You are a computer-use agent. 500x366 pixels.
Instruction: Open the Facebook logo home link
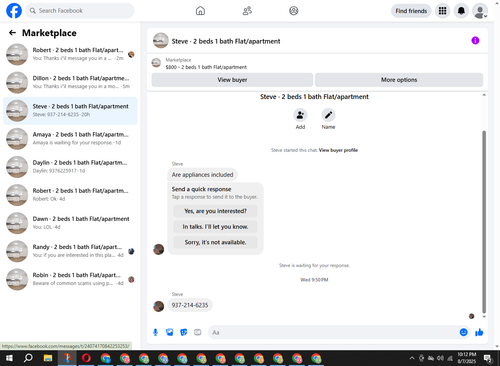point(14,11)
